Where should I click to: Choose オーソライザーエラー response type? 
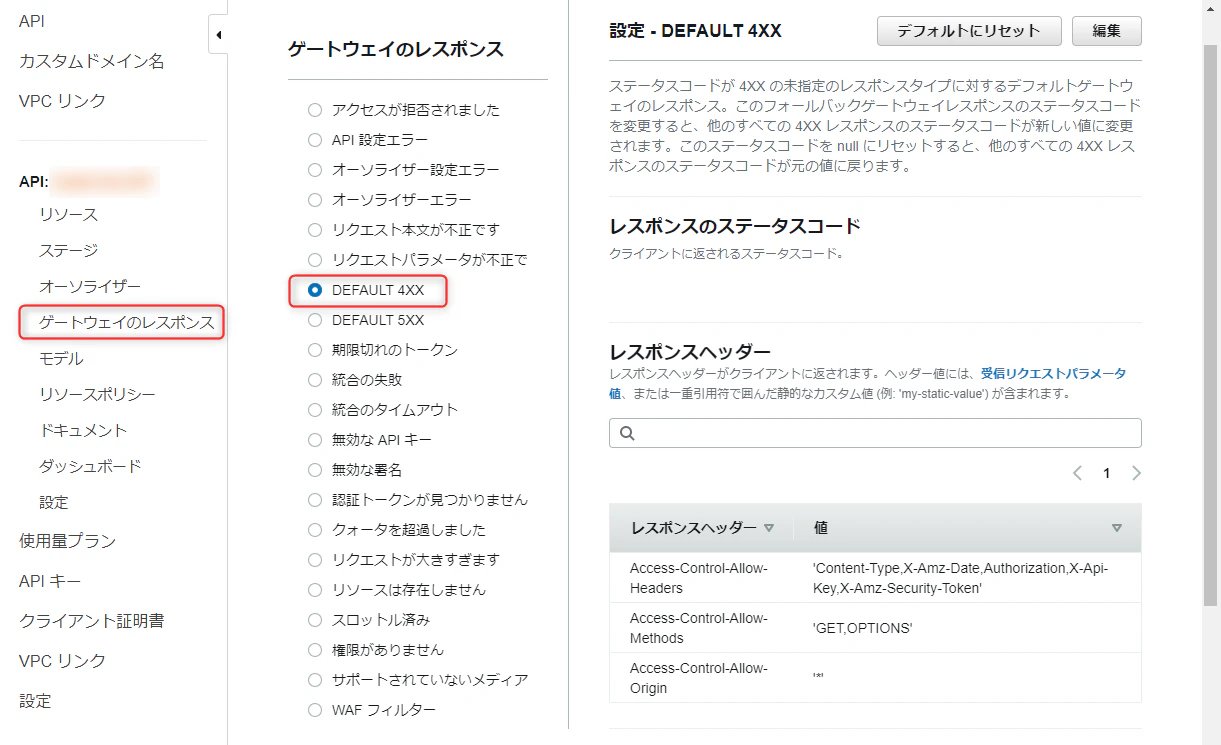coord(315,200)
